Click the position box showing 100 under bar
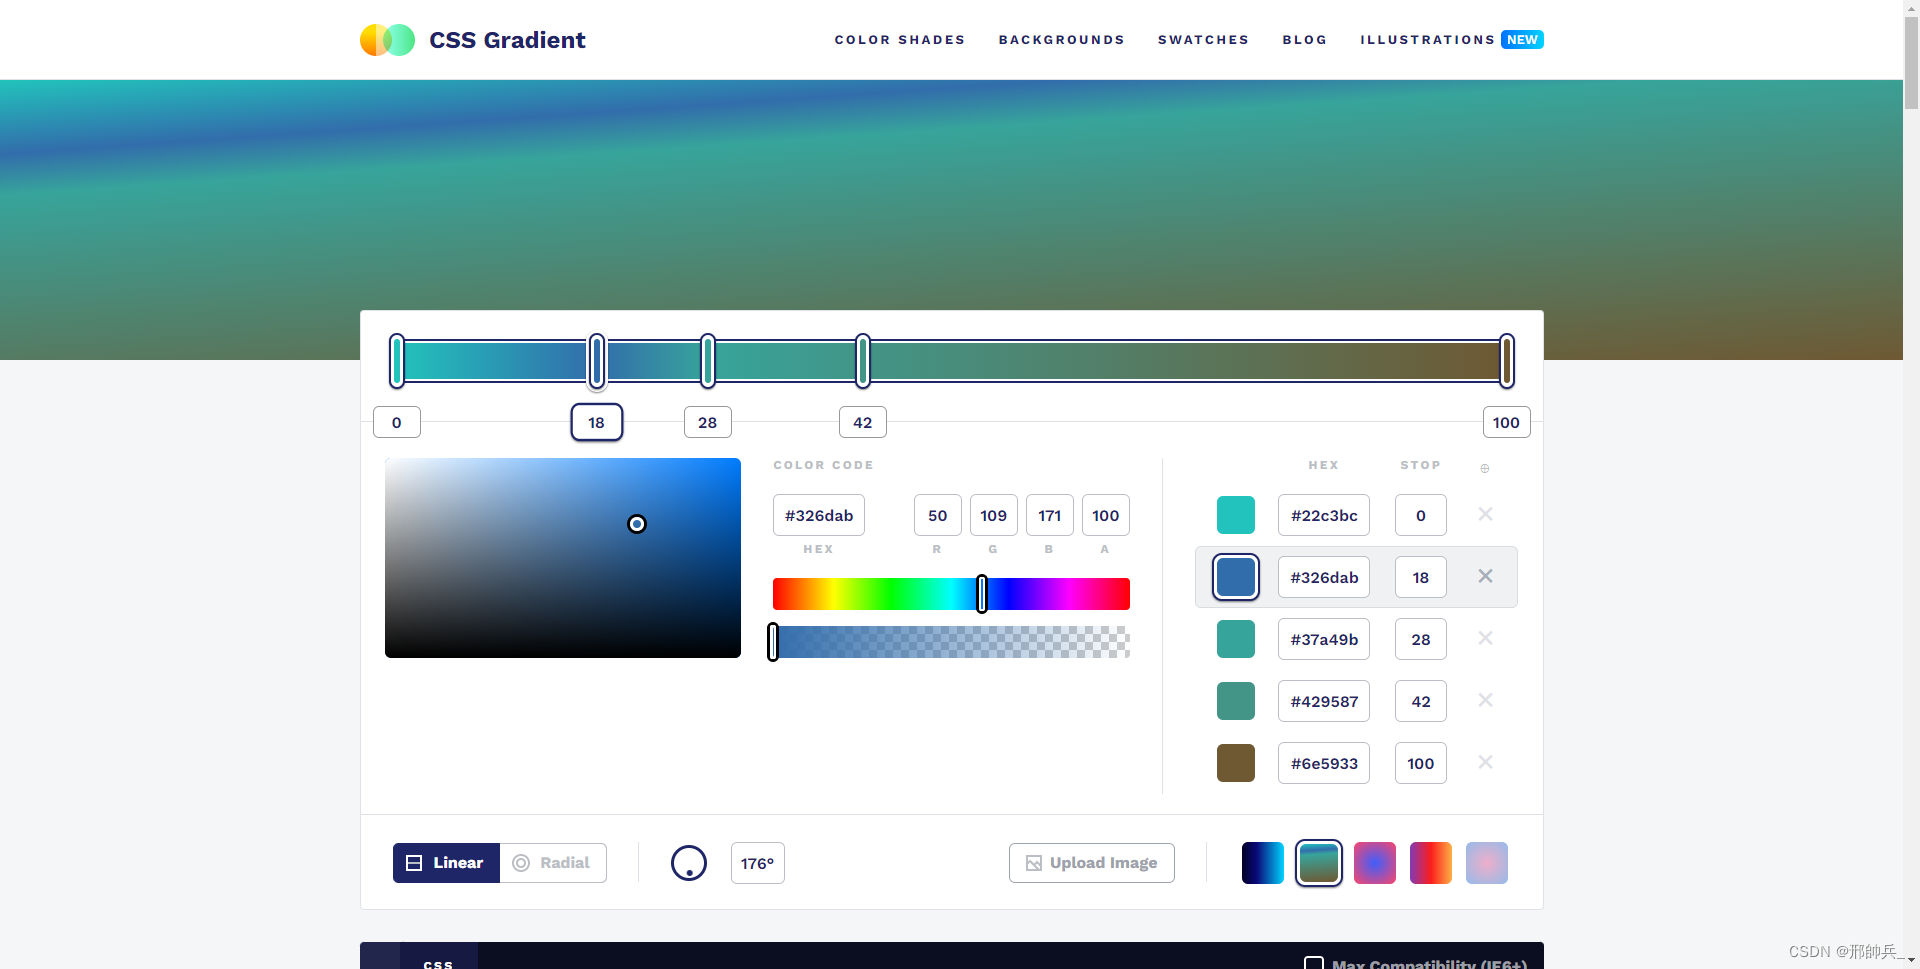 pos(1507,422)
